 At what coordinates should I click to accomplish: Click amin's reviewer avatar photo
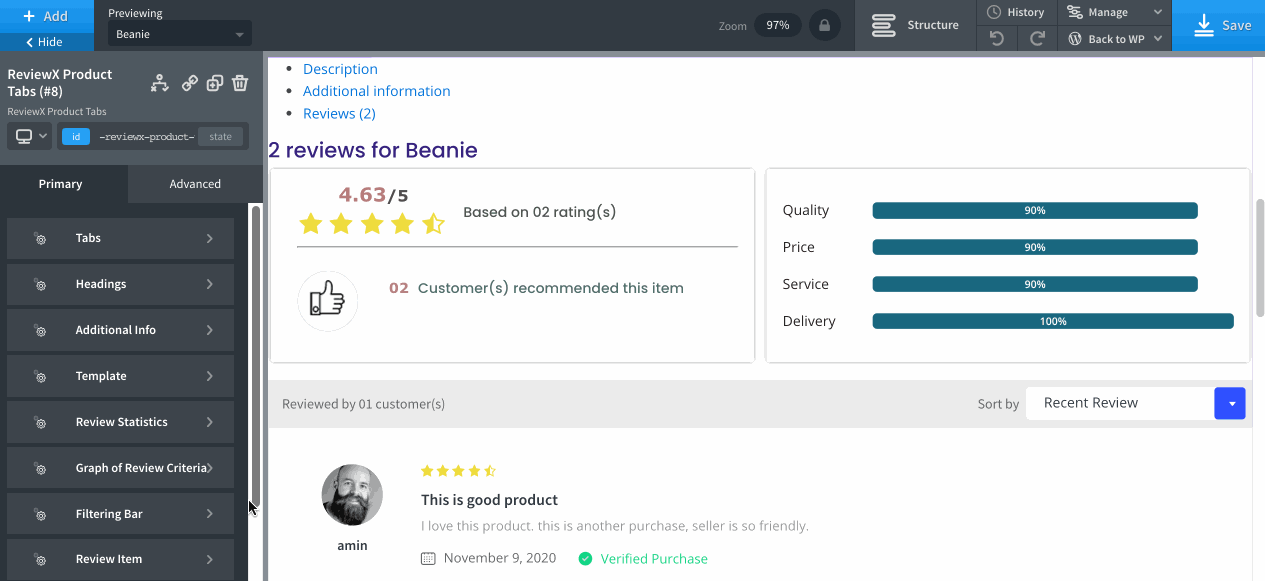pos(352,495)
